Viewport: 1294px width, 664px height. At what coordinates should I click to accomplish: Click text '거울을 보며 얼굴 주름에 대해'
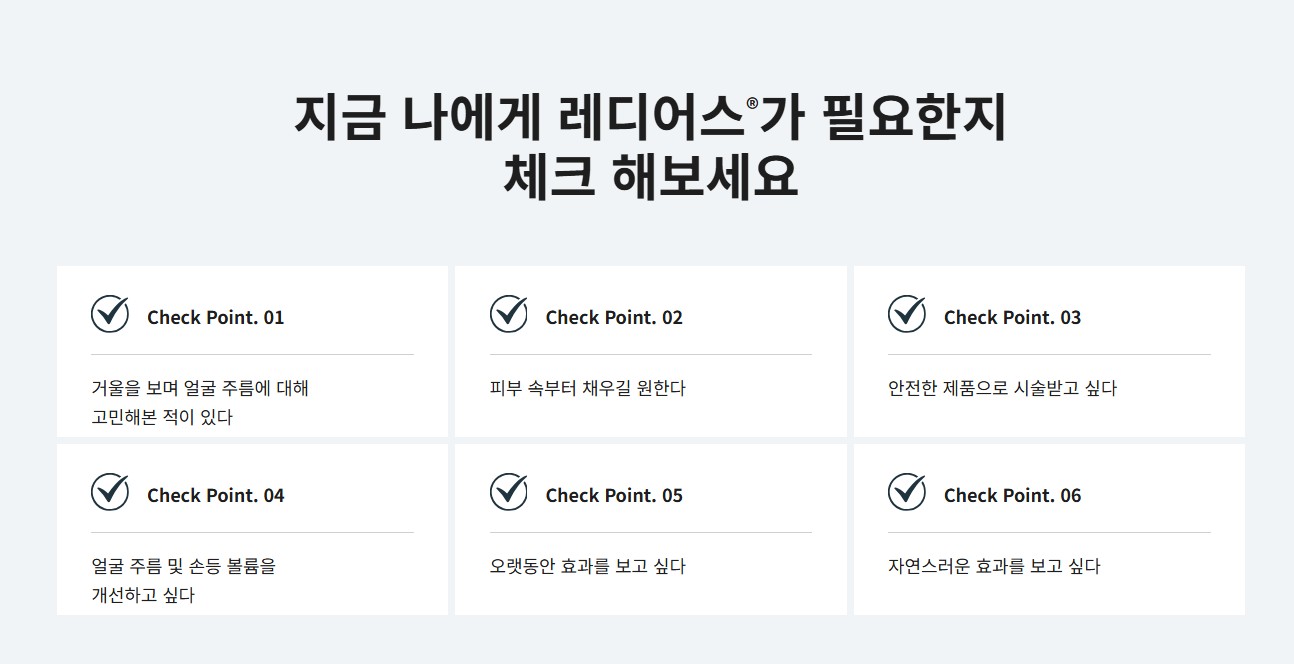tap(200, 388)
